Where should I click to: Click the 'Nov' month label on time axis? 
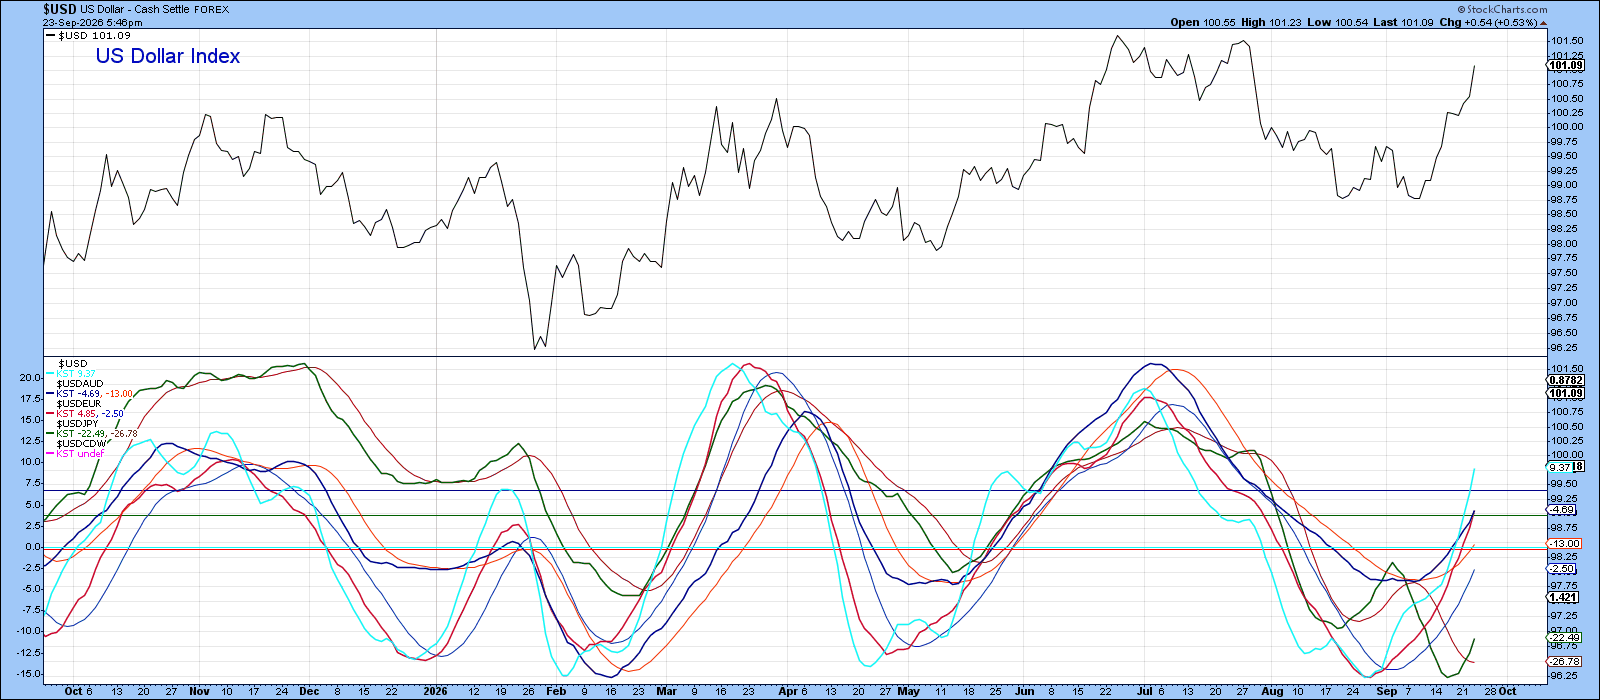pos(200,691)
